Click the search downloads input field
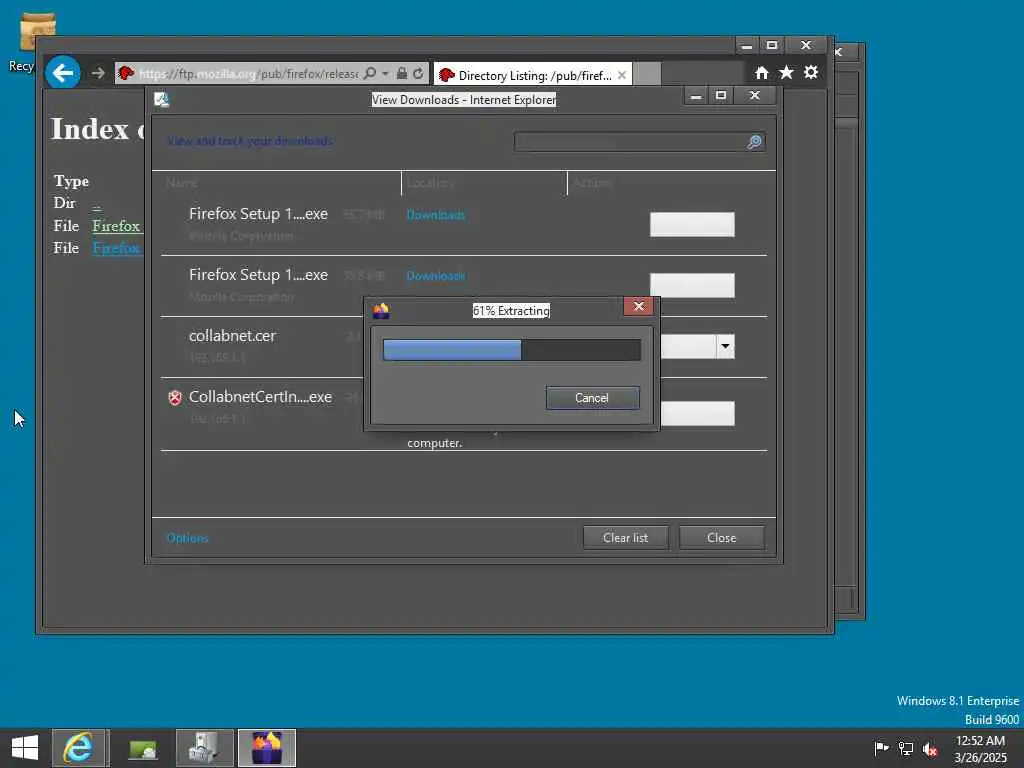Image resolution: width=1024 pixels, height=768 pixels. (x=630, y=142)
